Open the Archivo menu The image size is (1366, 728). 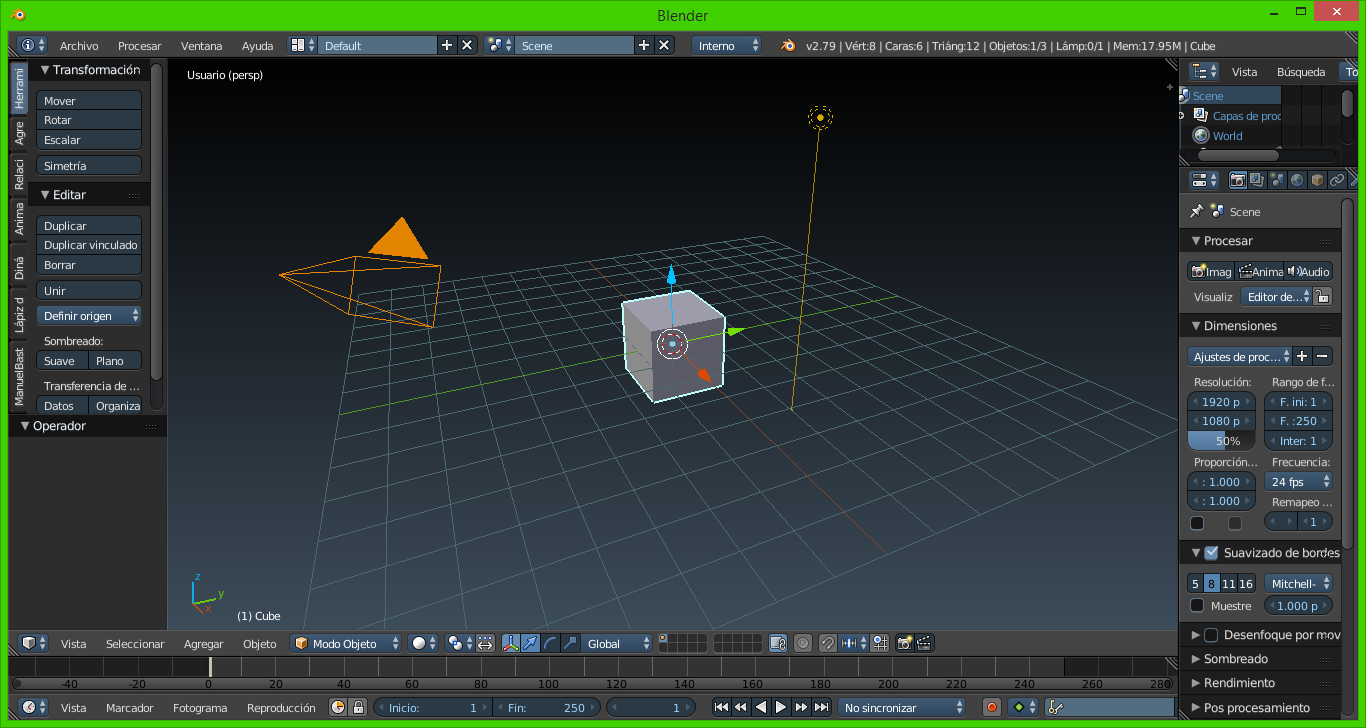tap(79, 46)
